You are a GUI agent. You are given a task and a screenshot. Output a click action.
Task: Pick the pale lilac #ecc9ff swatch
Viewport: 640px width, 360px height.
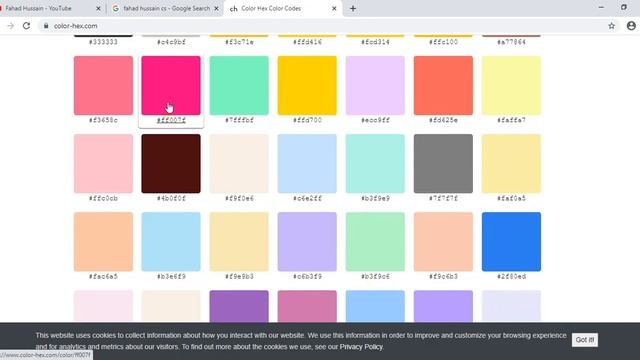pyautogui.click(x=375, y=85)
